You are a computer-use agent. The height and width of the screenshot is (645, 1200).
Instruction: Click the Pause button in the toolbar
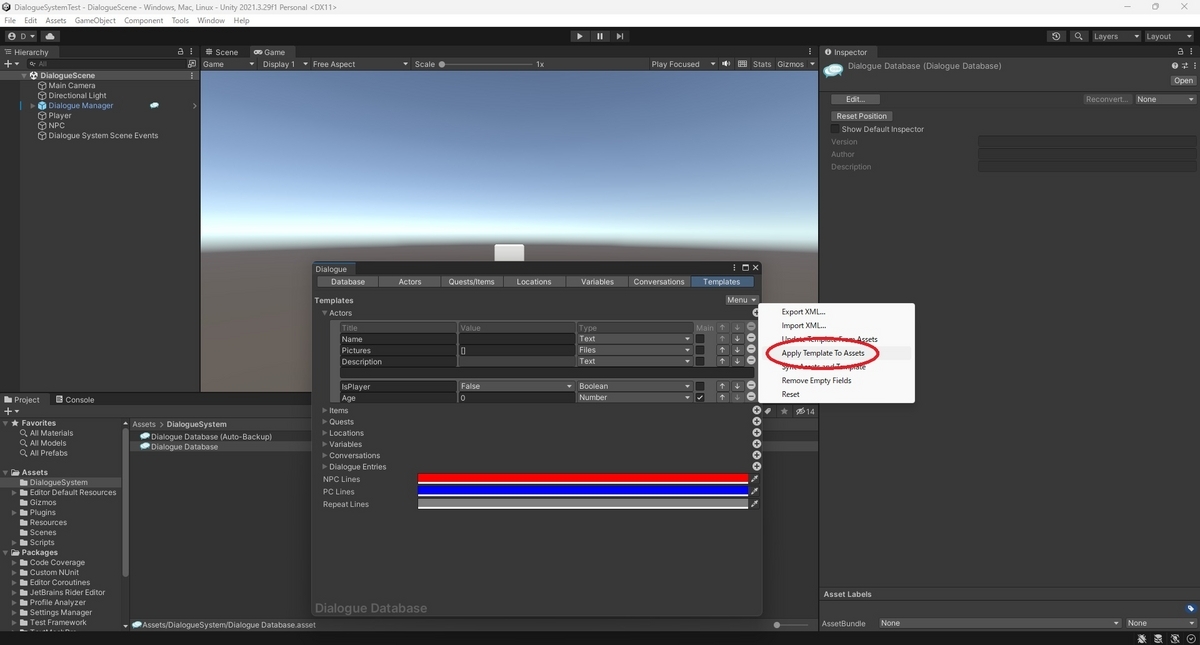[x=599, y=36]
